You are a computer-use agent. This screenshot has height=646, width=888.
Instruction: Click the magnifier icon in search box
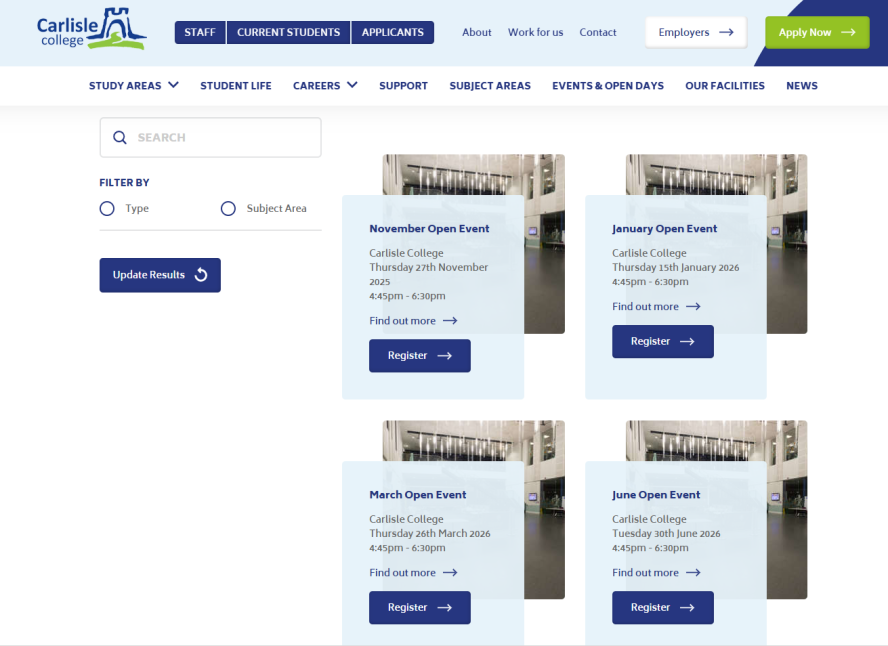pos(120,138)
